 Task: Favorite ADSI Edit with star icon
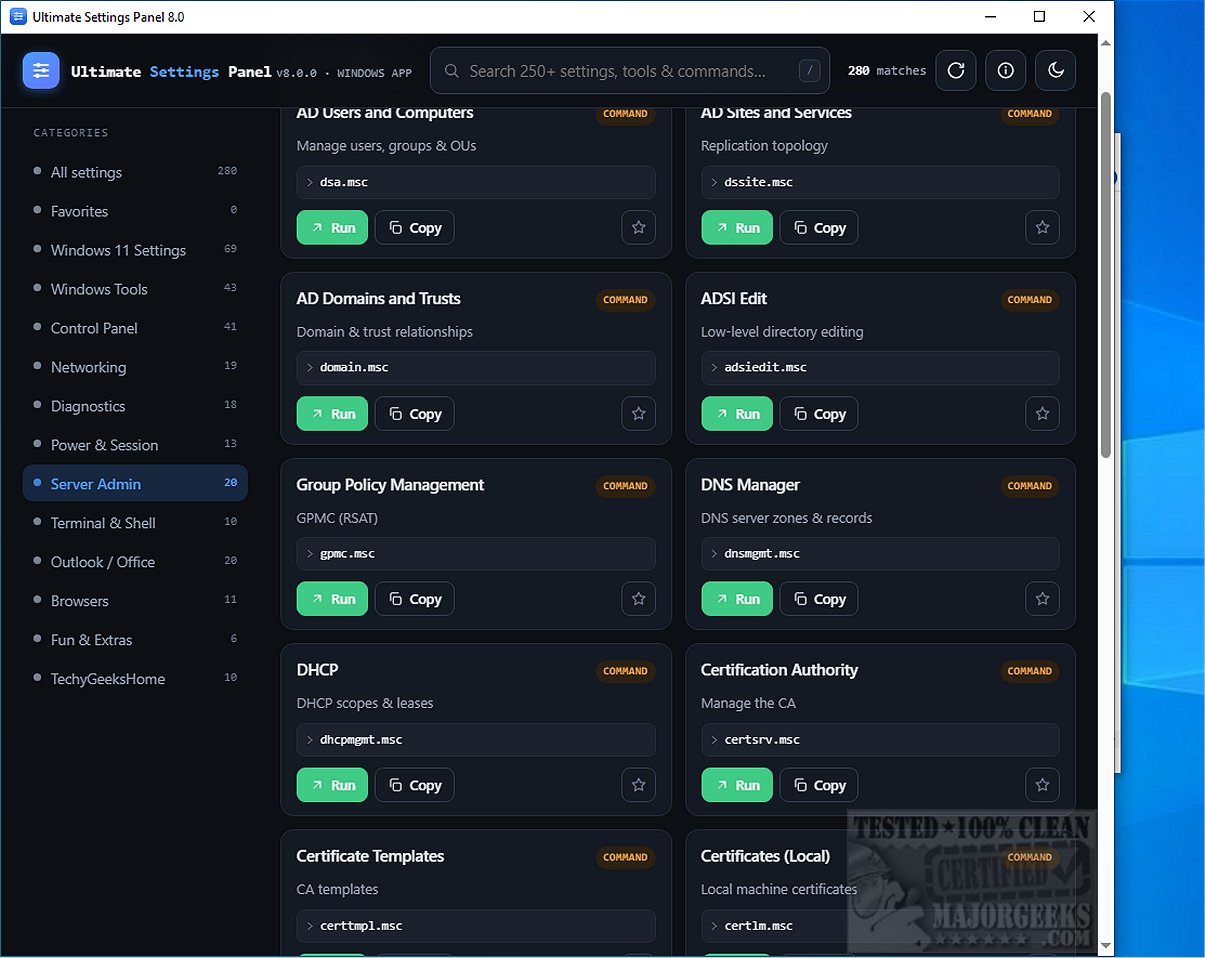(x=1042, y=413)
